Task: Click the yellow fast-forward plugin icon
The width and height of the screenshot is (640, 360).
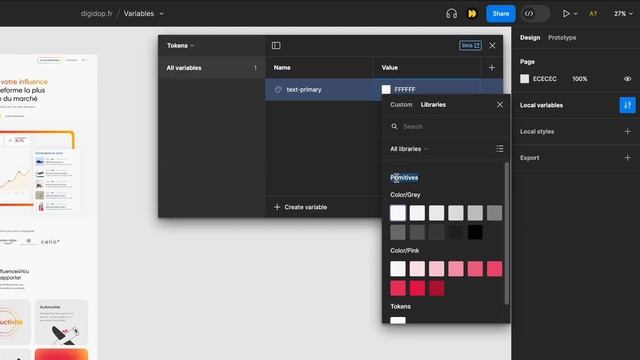Action: 472,14
